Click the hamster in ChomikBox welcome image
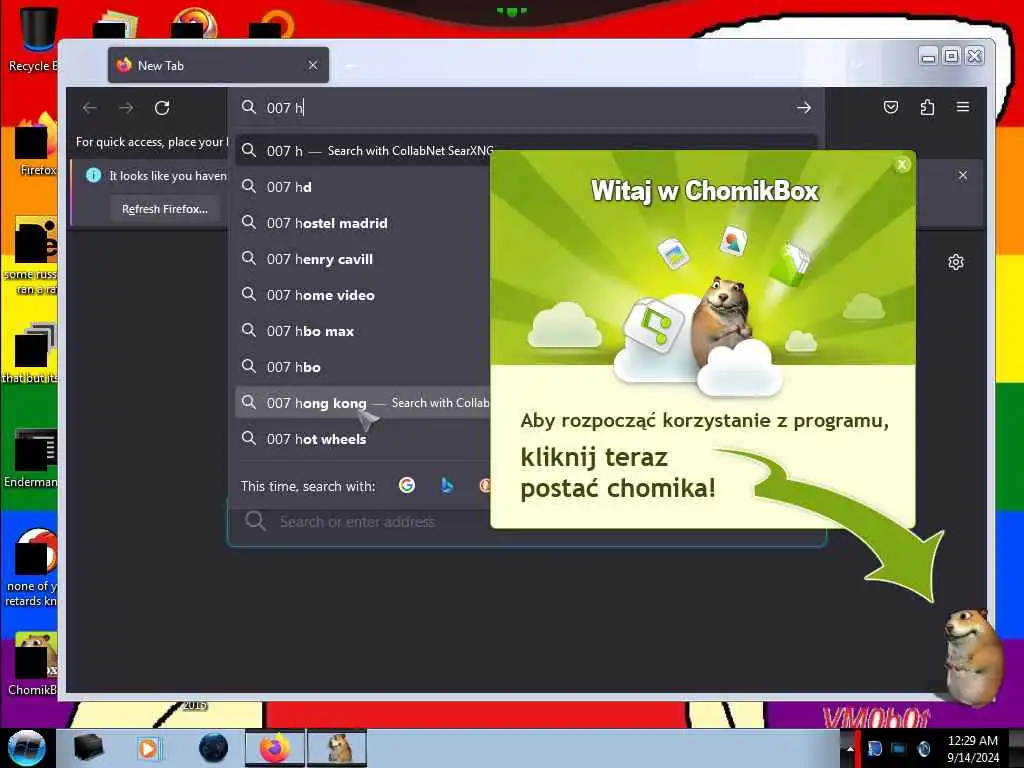This screenshot has width=1024, height=768. coord(721,320)
